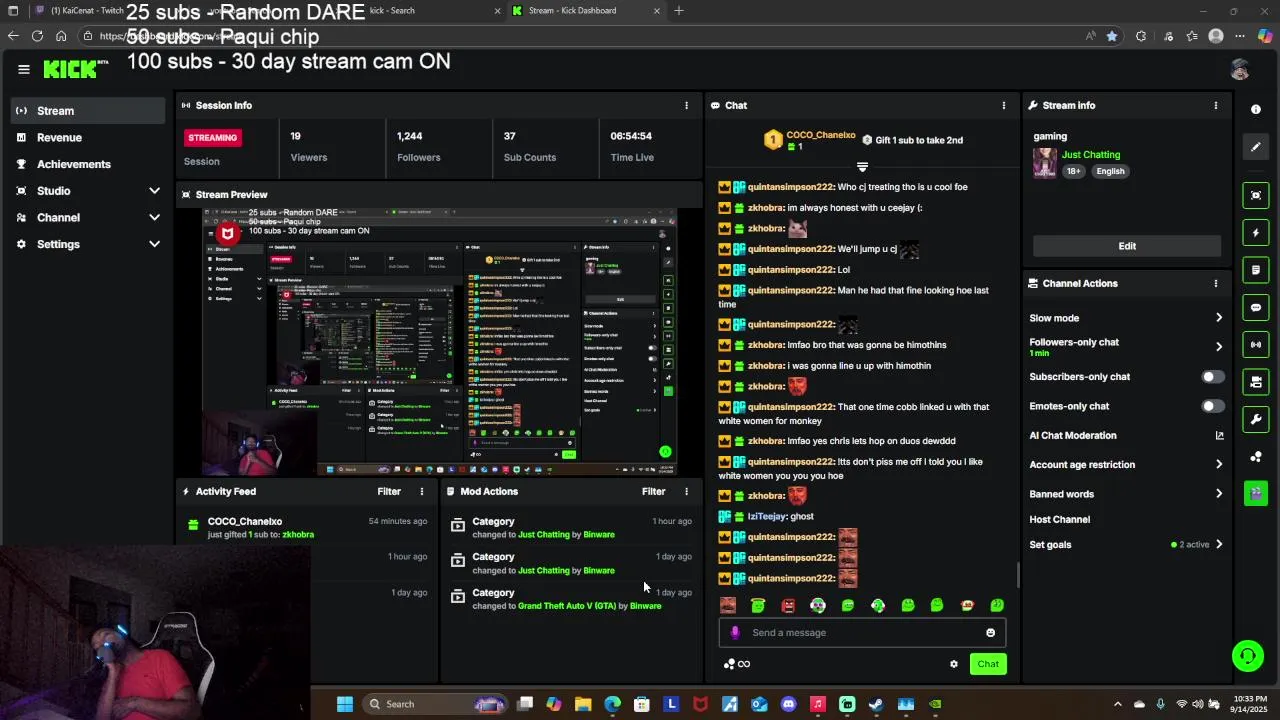This screenshot has width=1280, height=720.
Task: Open Followers-only chat options arrow
Action: pos(1219,347)
